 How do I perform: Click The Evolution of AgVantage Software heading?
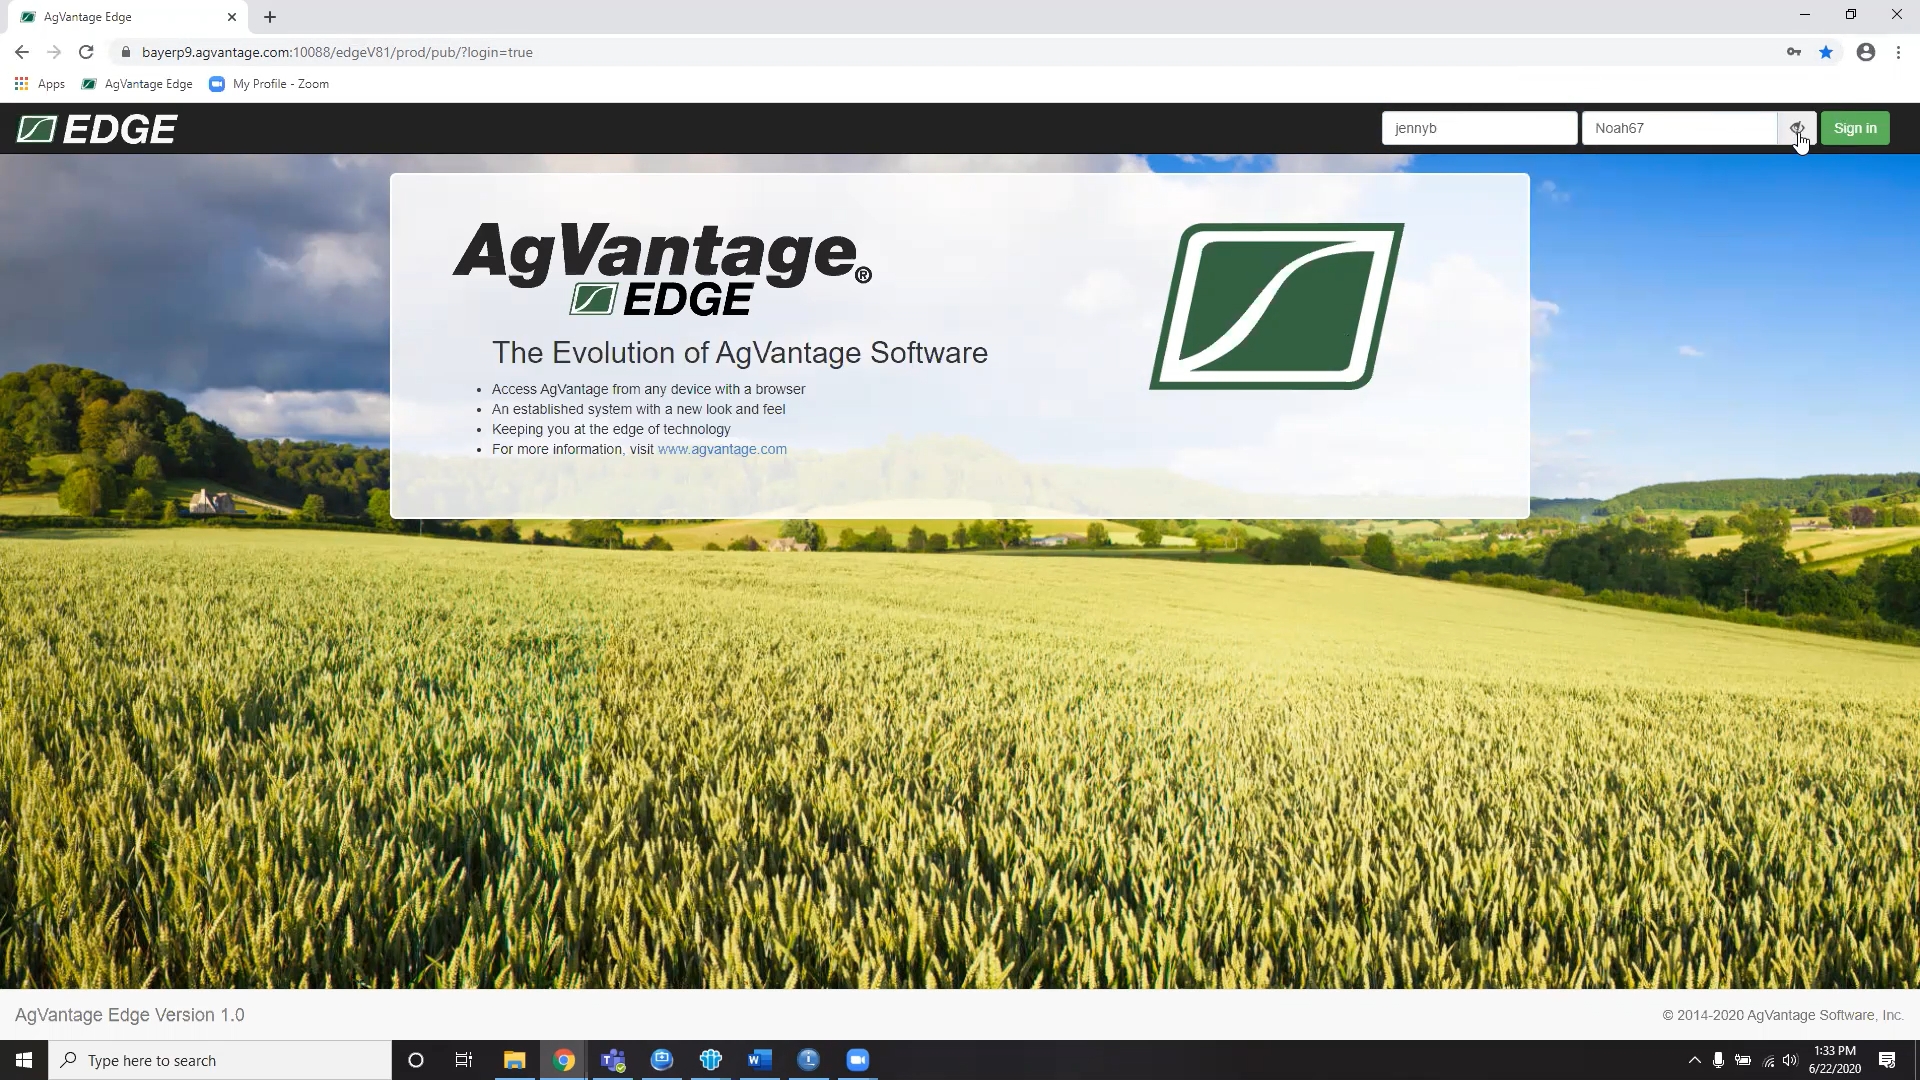[x=740, y=353]
